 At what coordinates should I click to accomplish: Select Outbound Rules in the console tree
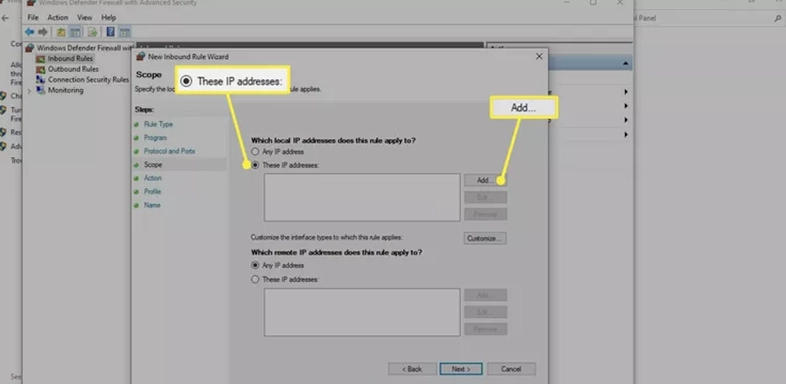[73, 69]
